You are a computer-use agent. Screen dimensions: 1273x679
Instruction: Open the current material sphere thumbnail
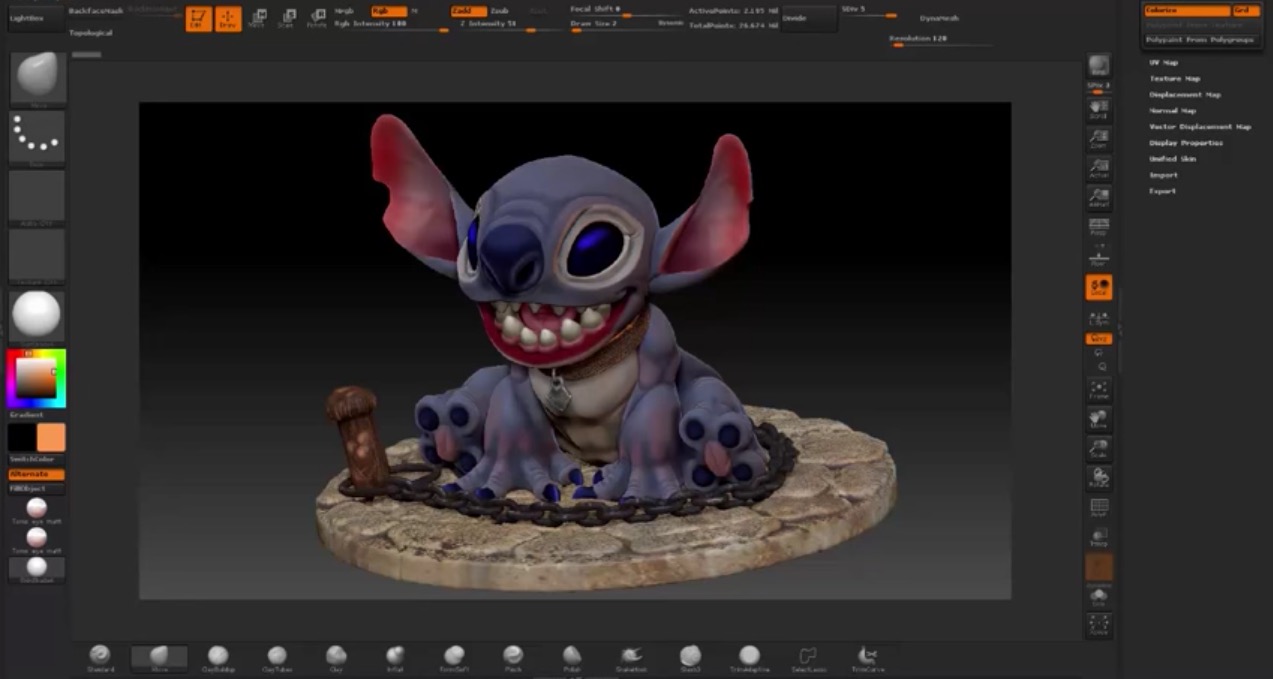(x=36, y=315)
